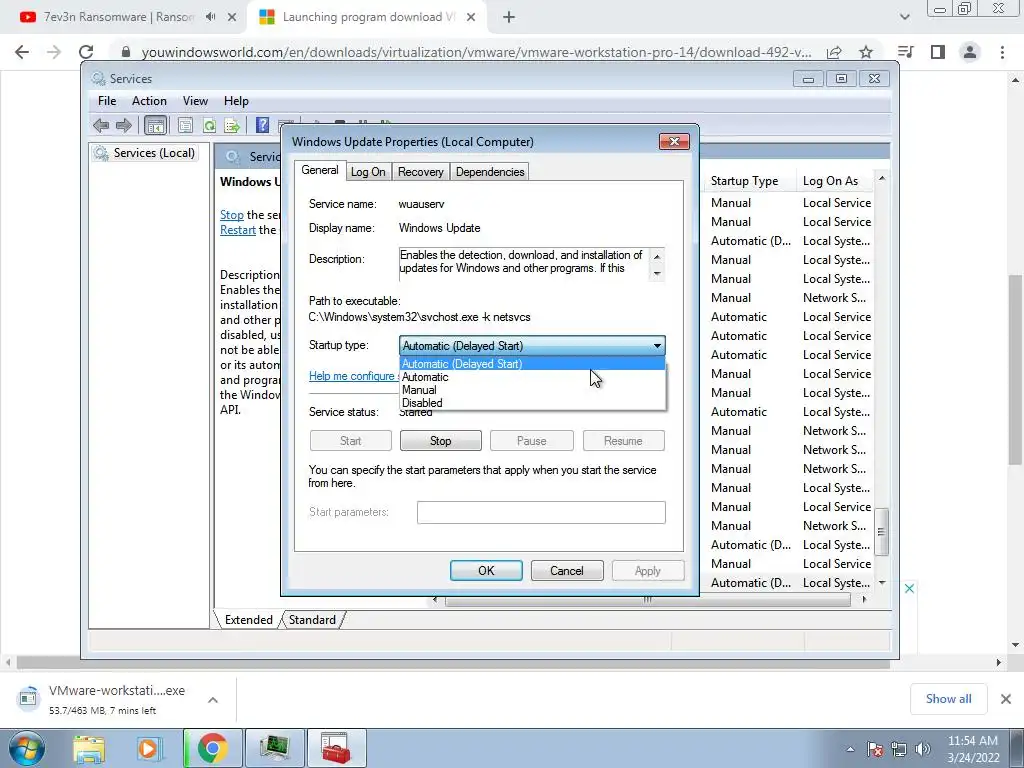
Task: Switch to the Extended view tab
Action: pos(248,620)
